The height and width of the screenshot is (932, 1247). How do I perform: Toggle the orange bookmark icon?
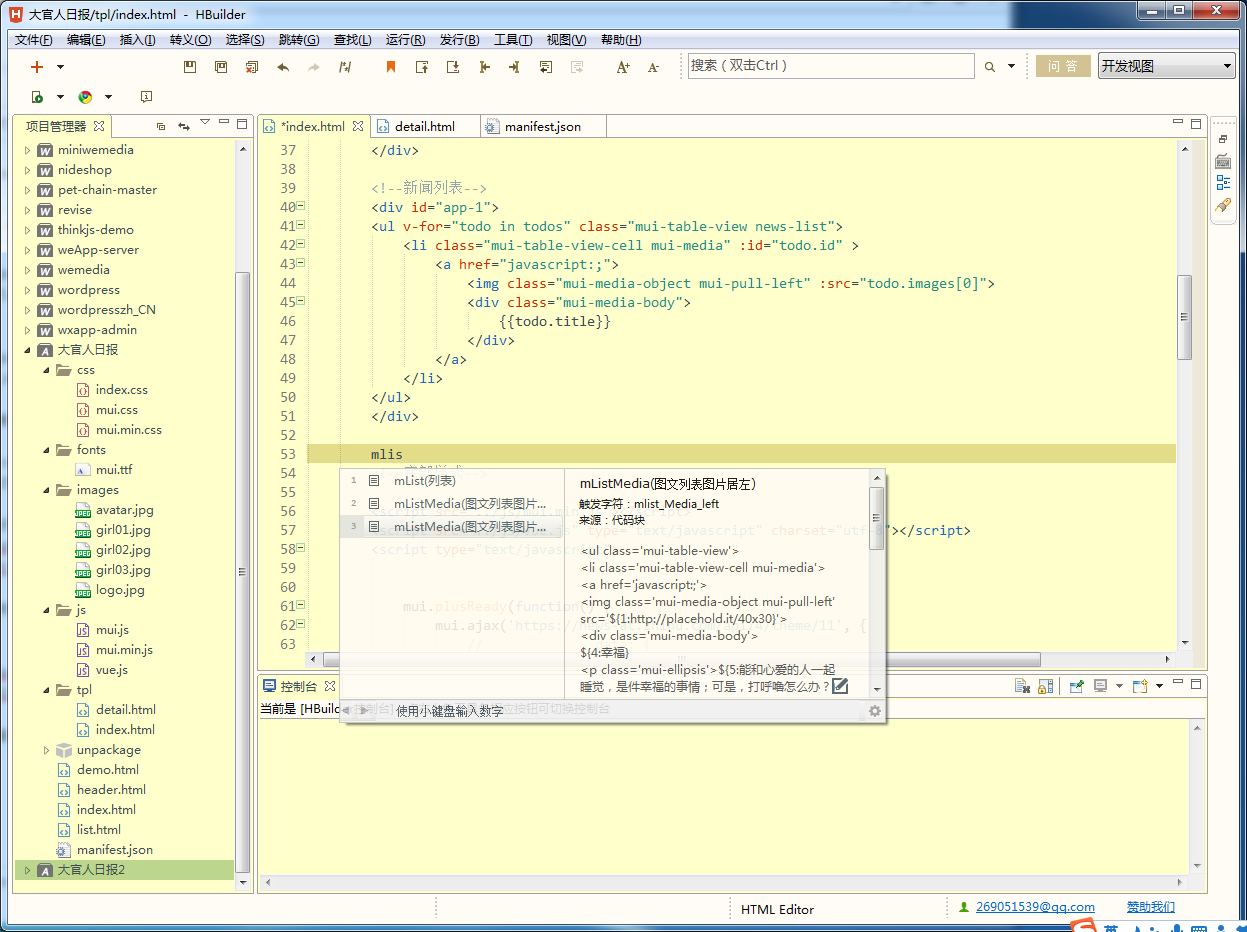[x=391, y=67]
